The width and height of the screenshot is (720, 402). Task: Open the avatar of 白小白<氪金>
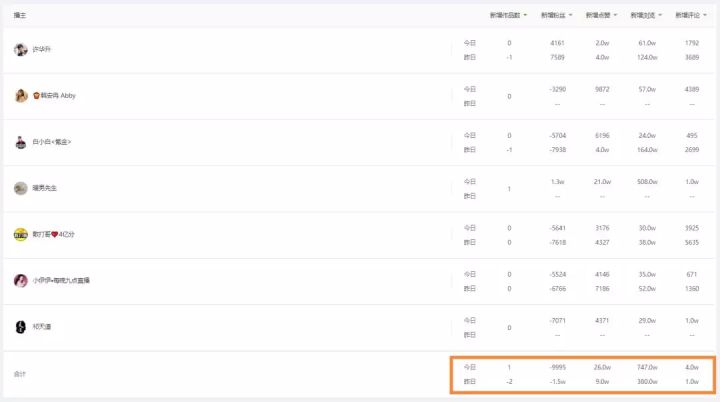21,142
